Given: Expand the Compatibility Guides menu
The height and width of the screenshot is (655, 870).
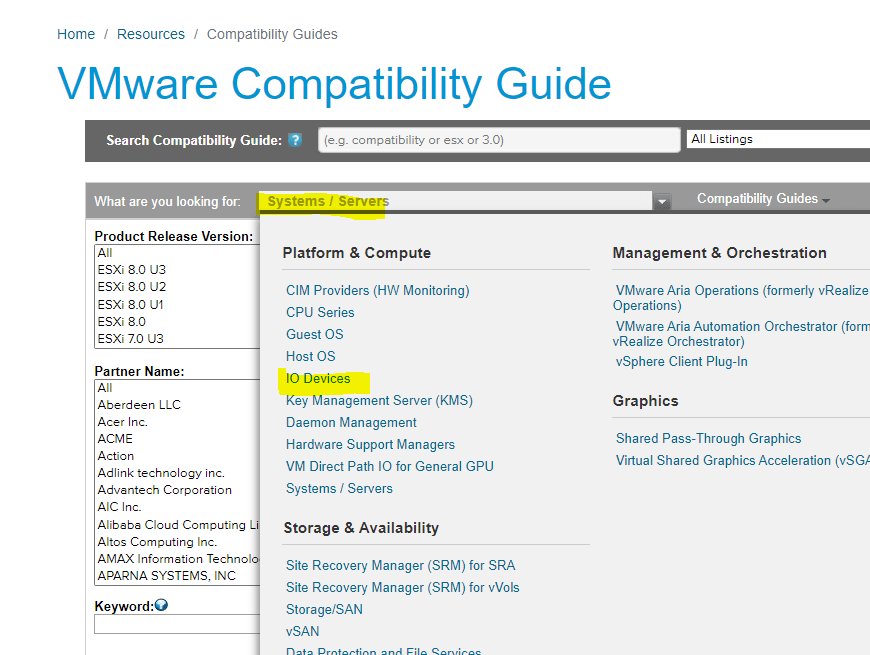Looking at the screenshot, I should (763, 199).
